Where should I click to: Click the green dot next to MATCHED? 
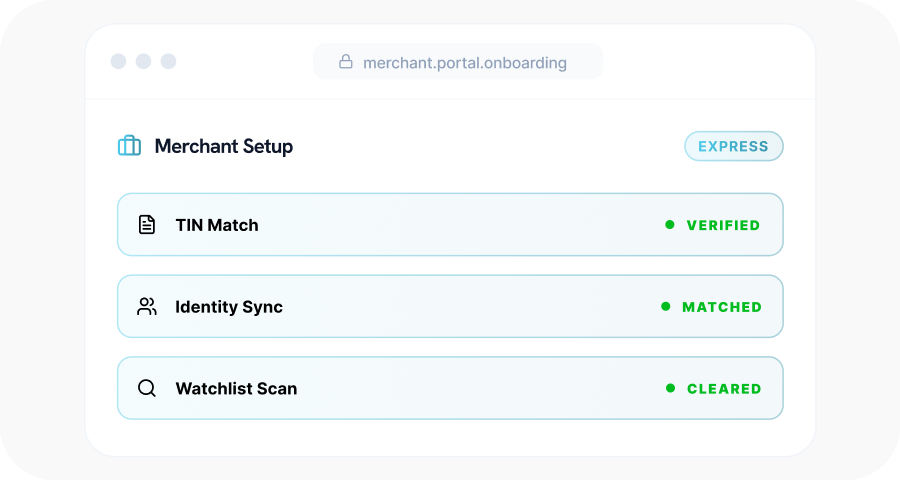666,307
